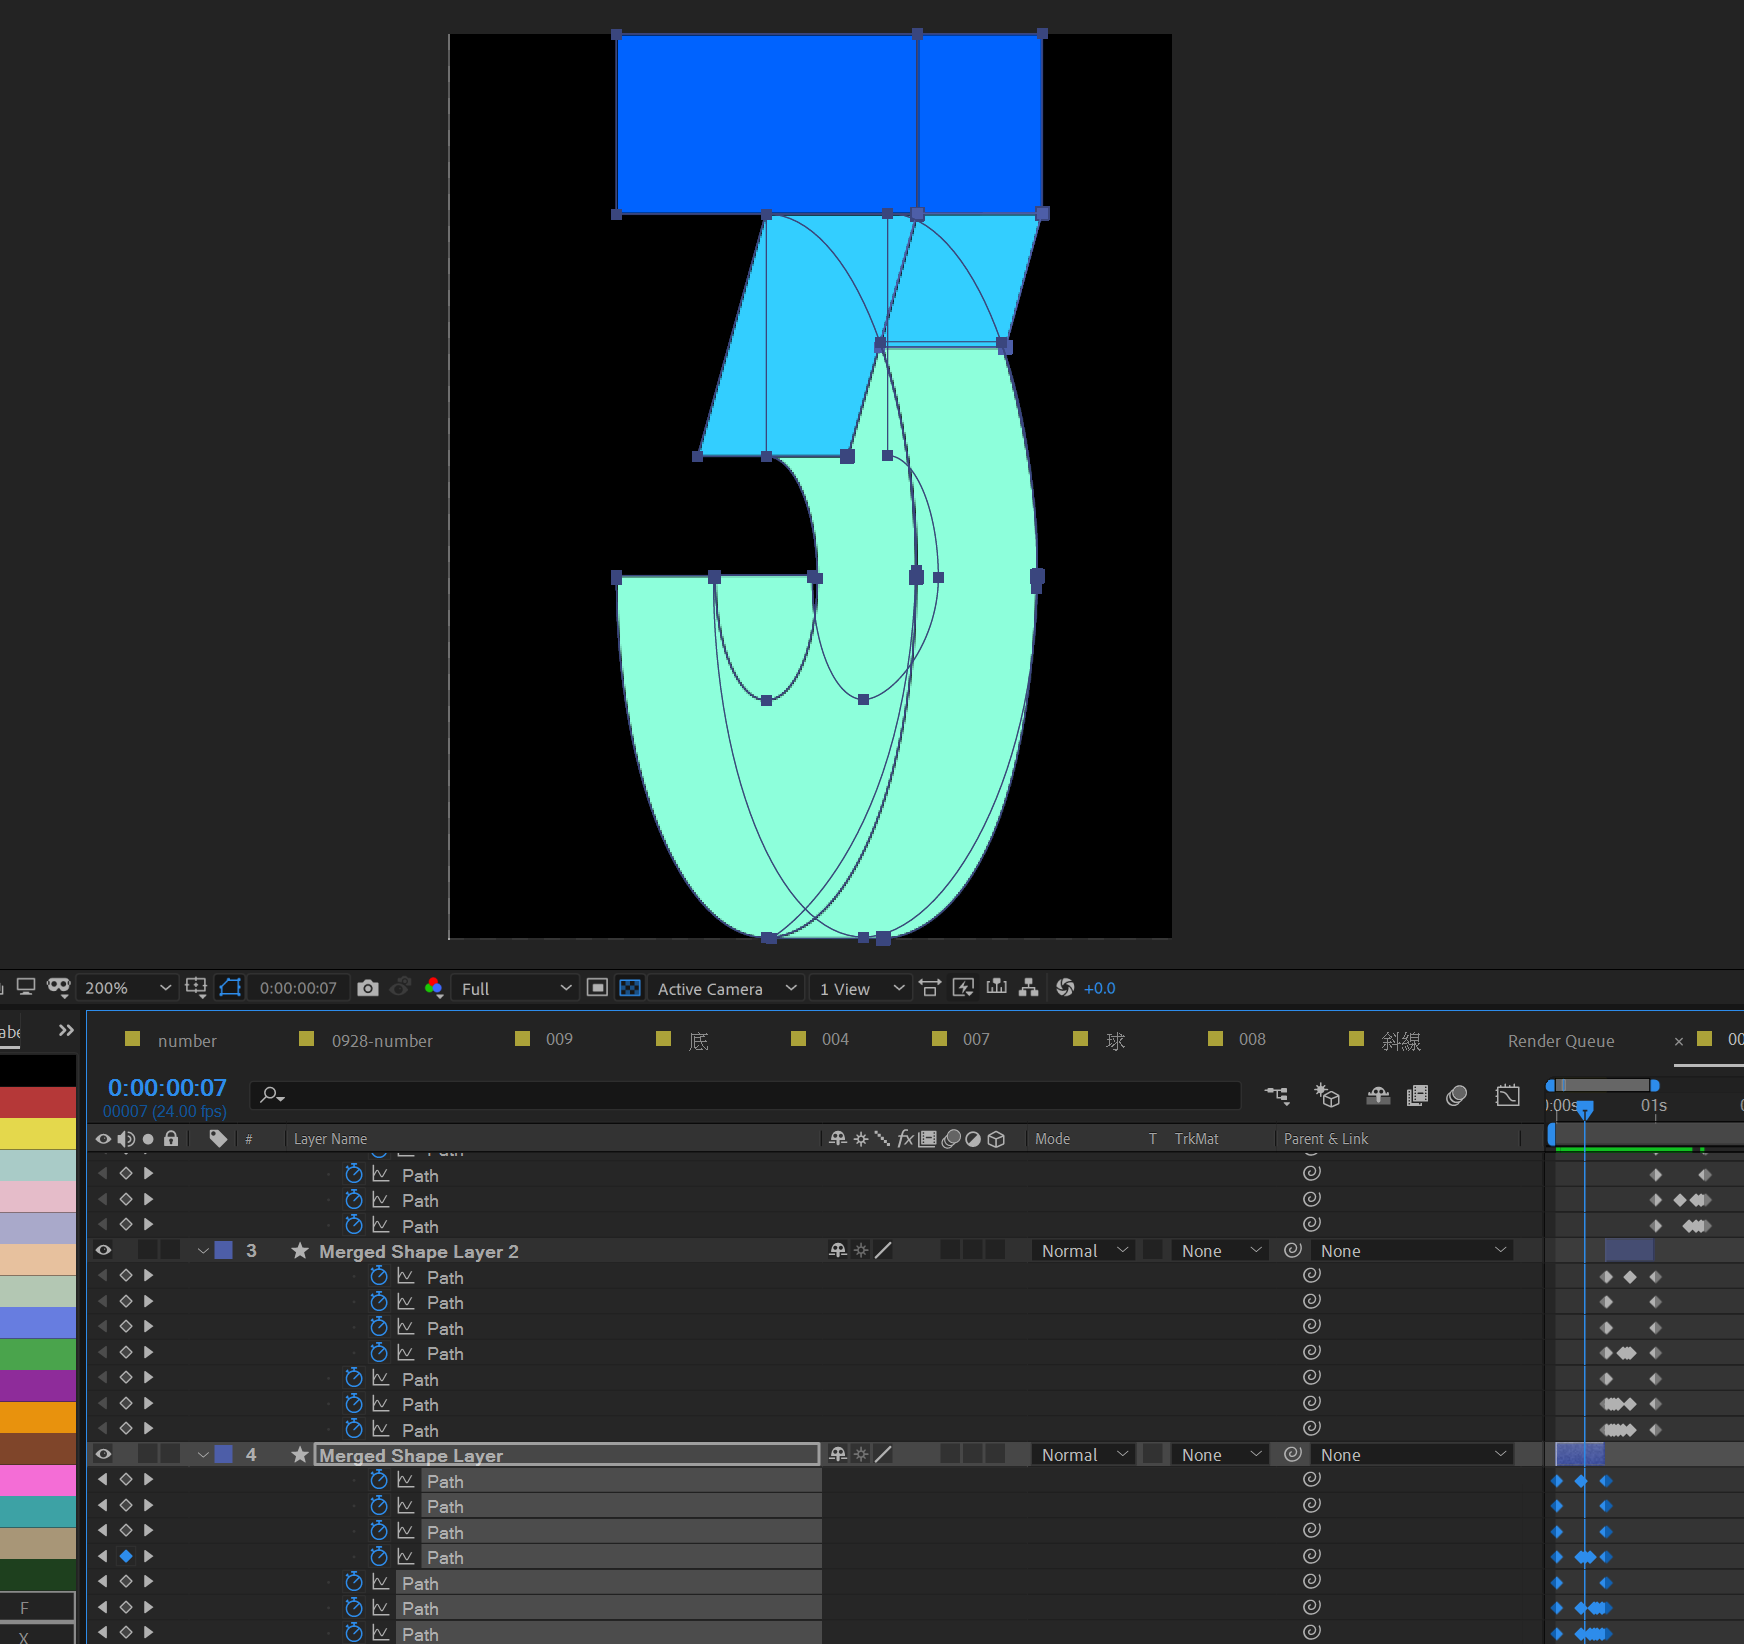Click the label color swatch of layer 3
The height and width of the screenshot is (1644, 1744).
click(224, 1250)
